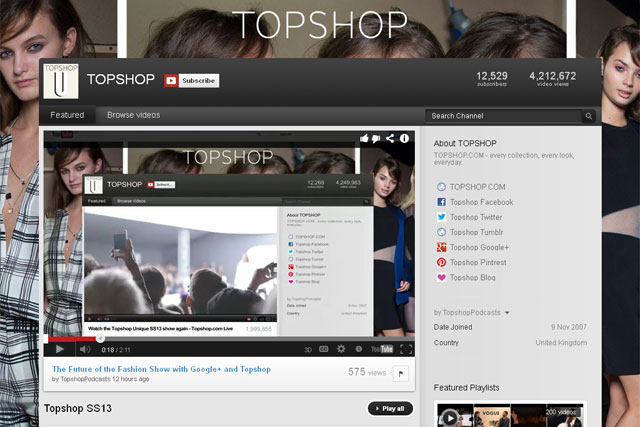The image size is (640, 427).
Task: Dislike the video with thumbs down icon
Action: point(376,139)
